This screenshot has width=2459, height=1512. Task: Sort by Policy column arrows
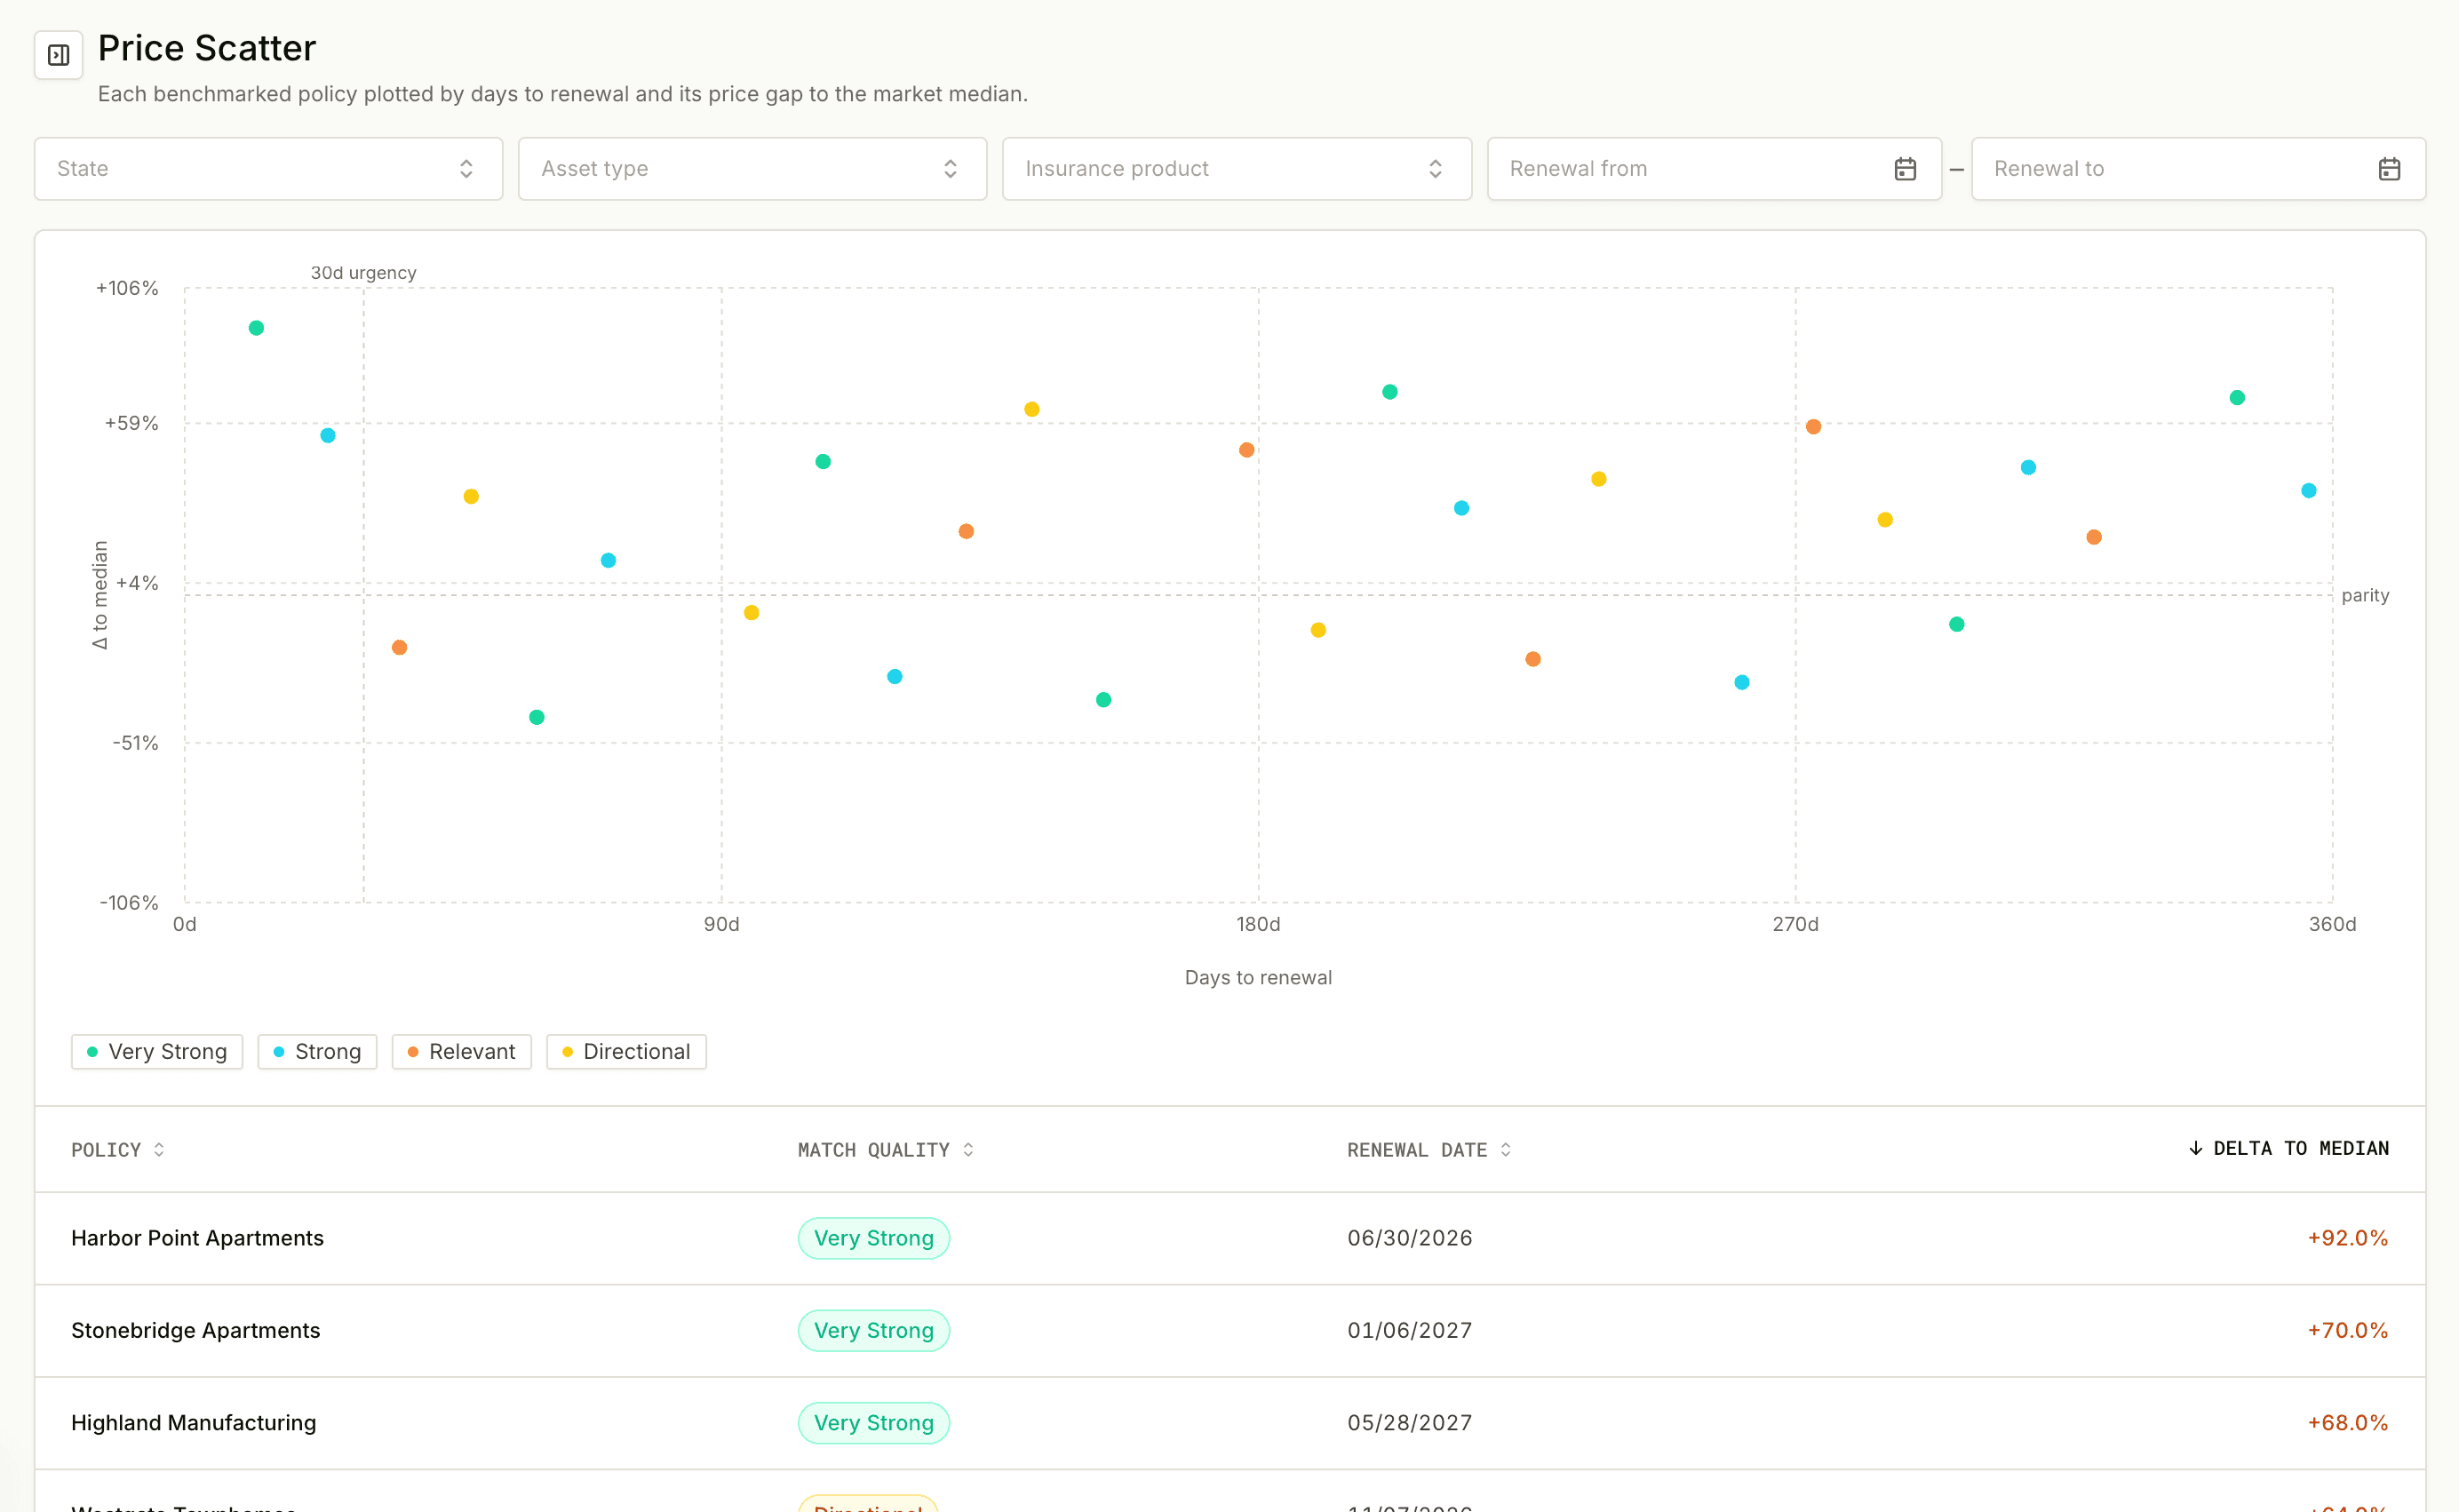tap(159, 1150)
